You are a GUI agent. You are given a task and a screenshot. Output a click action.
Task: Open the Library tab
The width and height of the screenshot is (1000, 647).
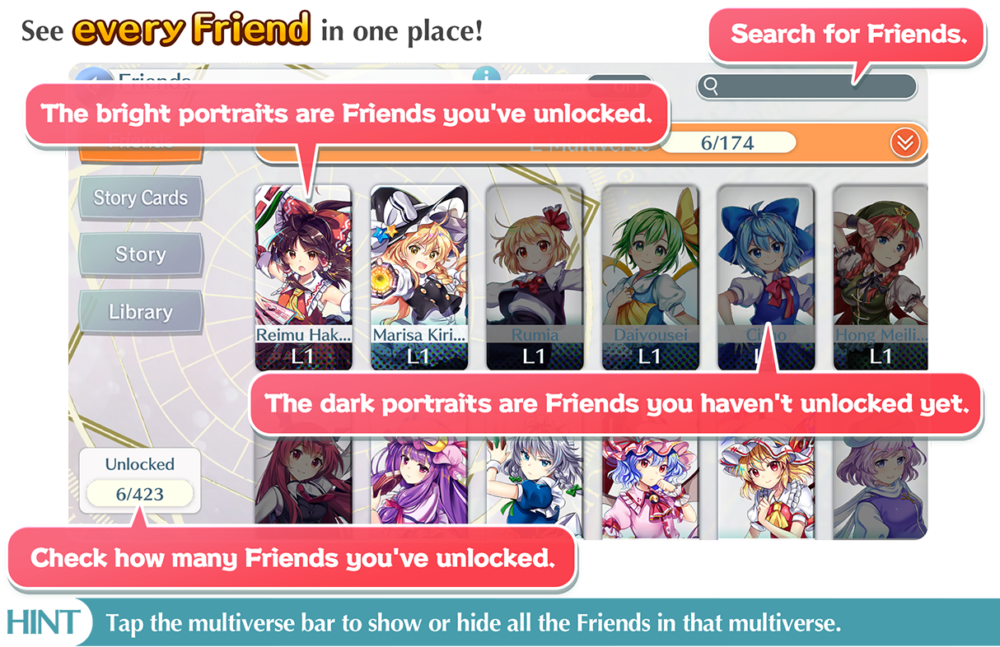pos(140,311)
